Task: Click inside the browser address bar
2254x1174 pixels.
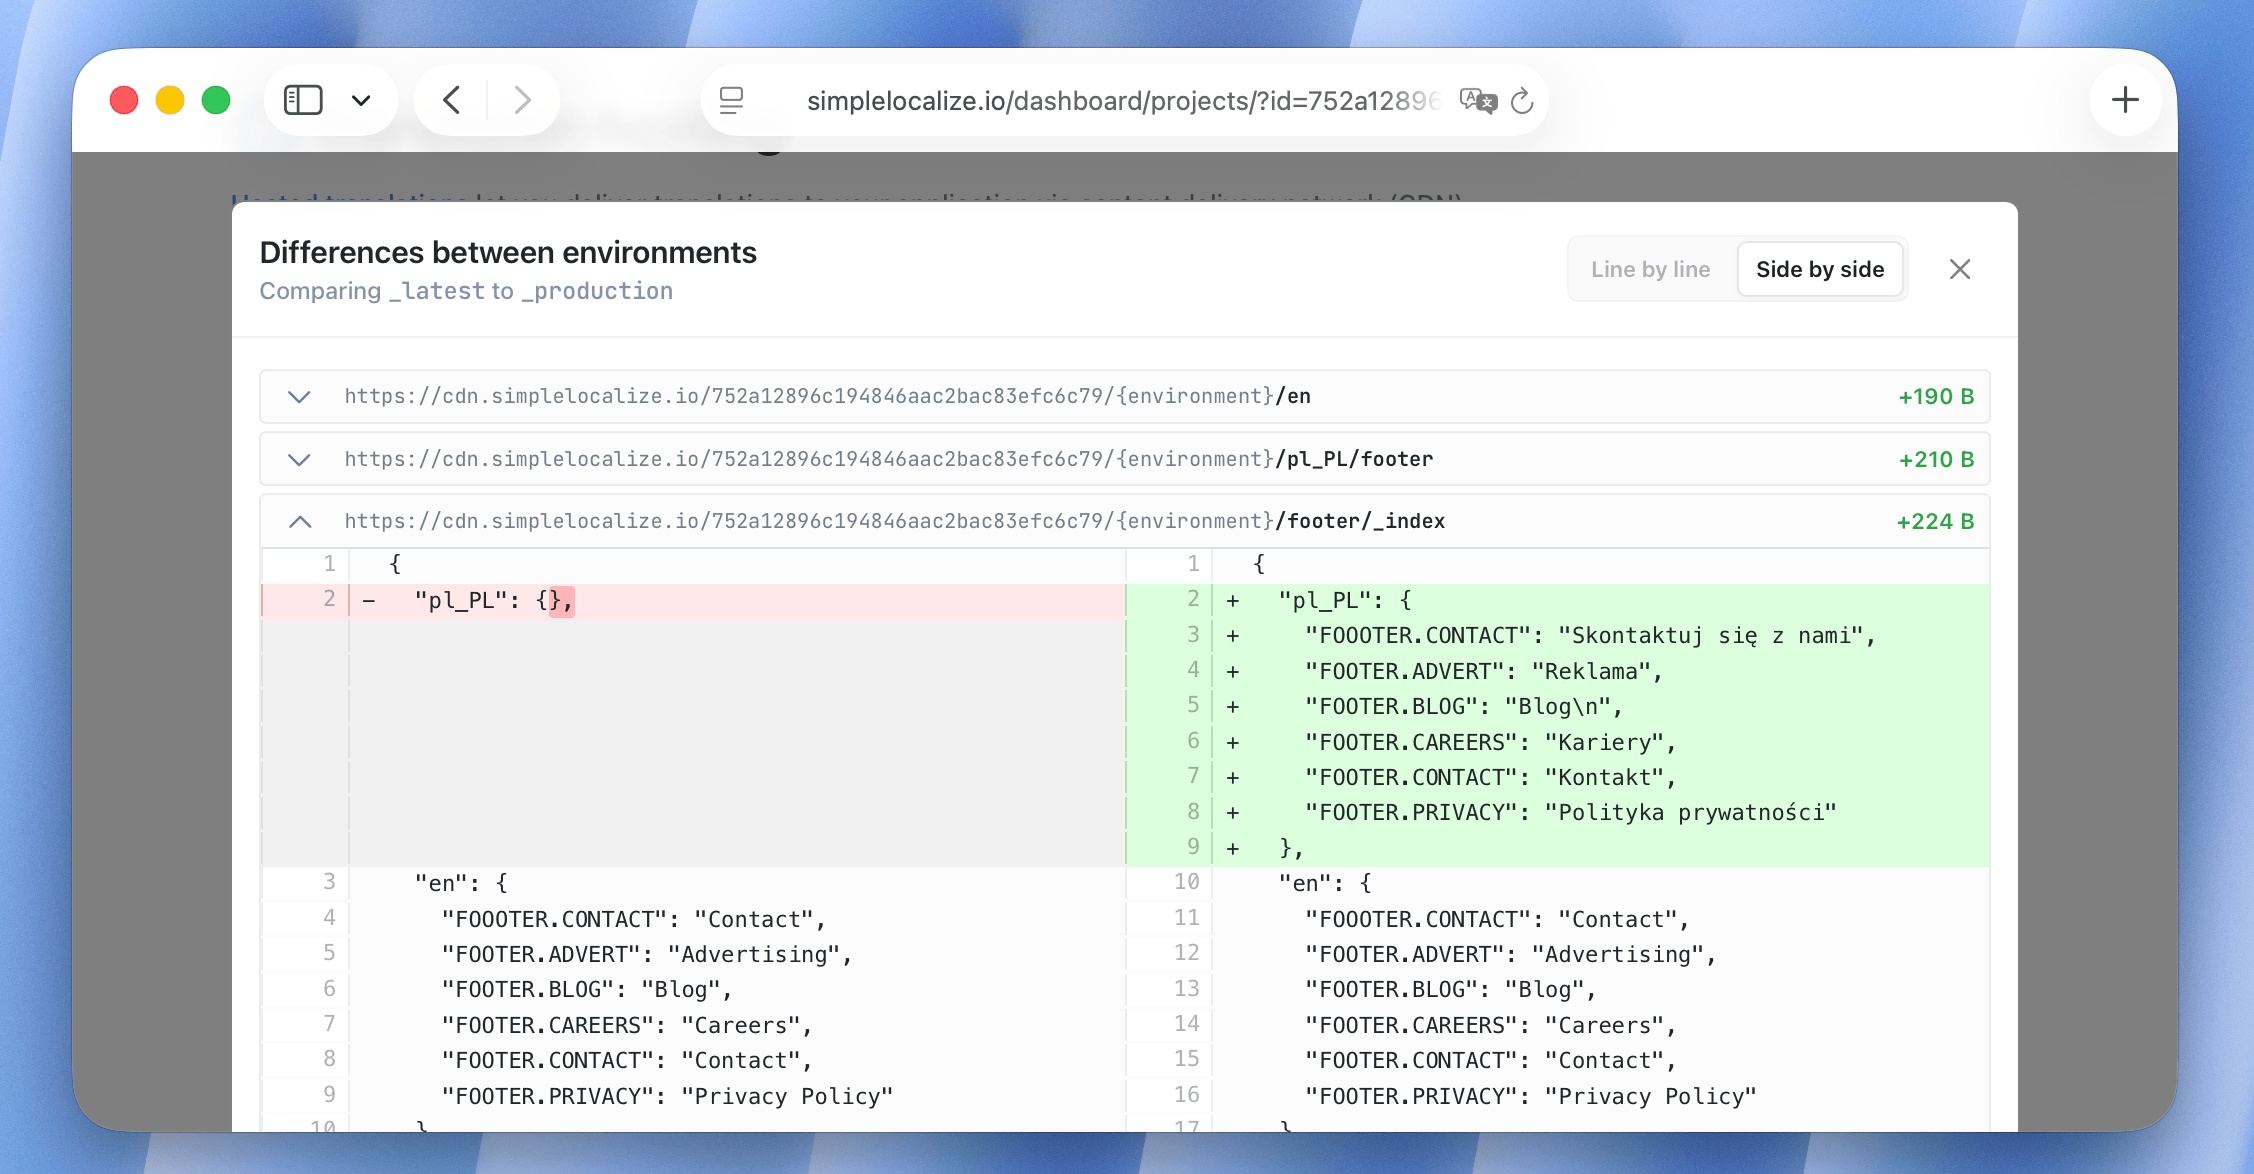Action: point(1120,100)
